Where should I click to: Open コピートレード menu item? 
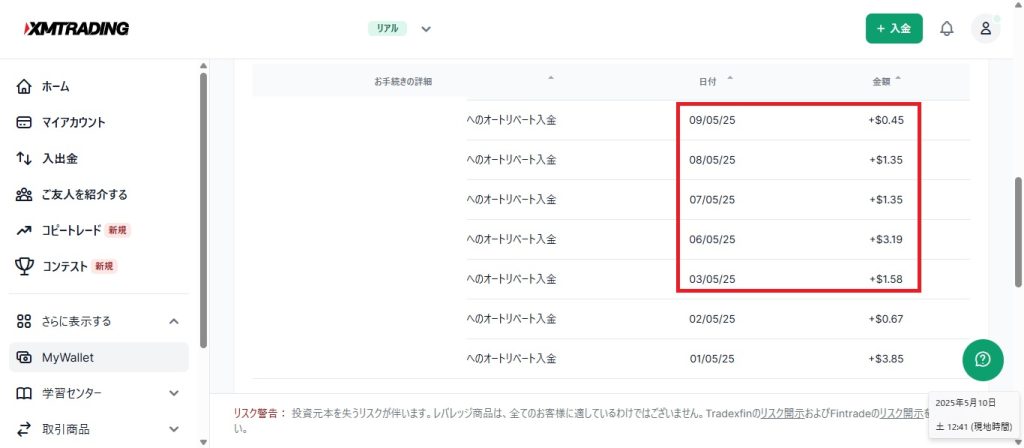tap(71, 230)
